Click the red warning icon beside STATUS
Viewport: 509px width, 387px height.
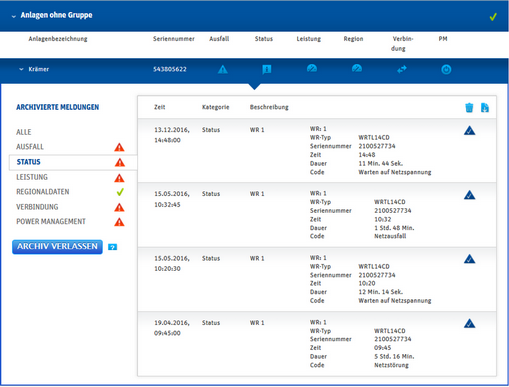(x=119, y=162)
